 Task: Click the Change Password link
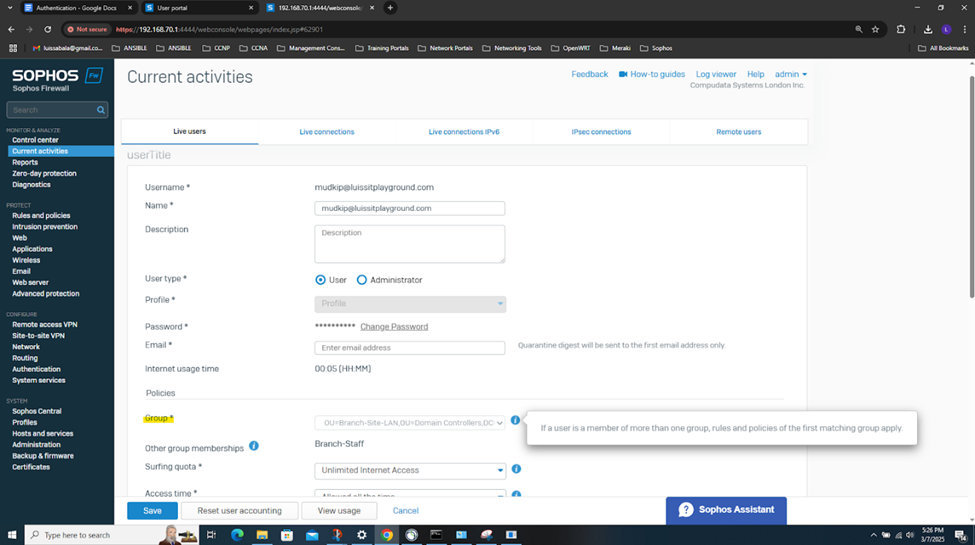(x=394, y=327)
